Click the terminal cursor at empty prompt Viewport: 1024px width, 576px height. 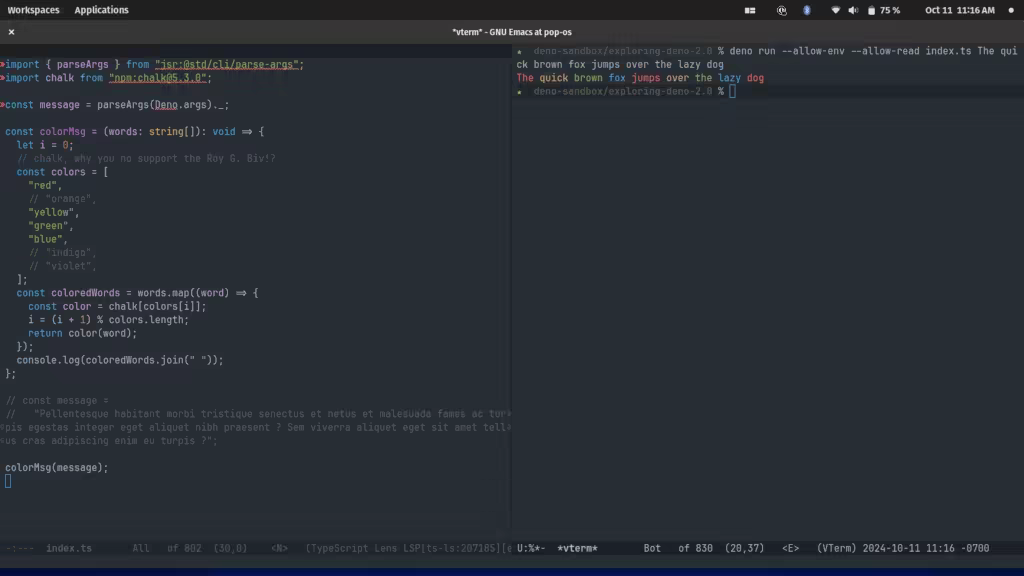(732, 91)
